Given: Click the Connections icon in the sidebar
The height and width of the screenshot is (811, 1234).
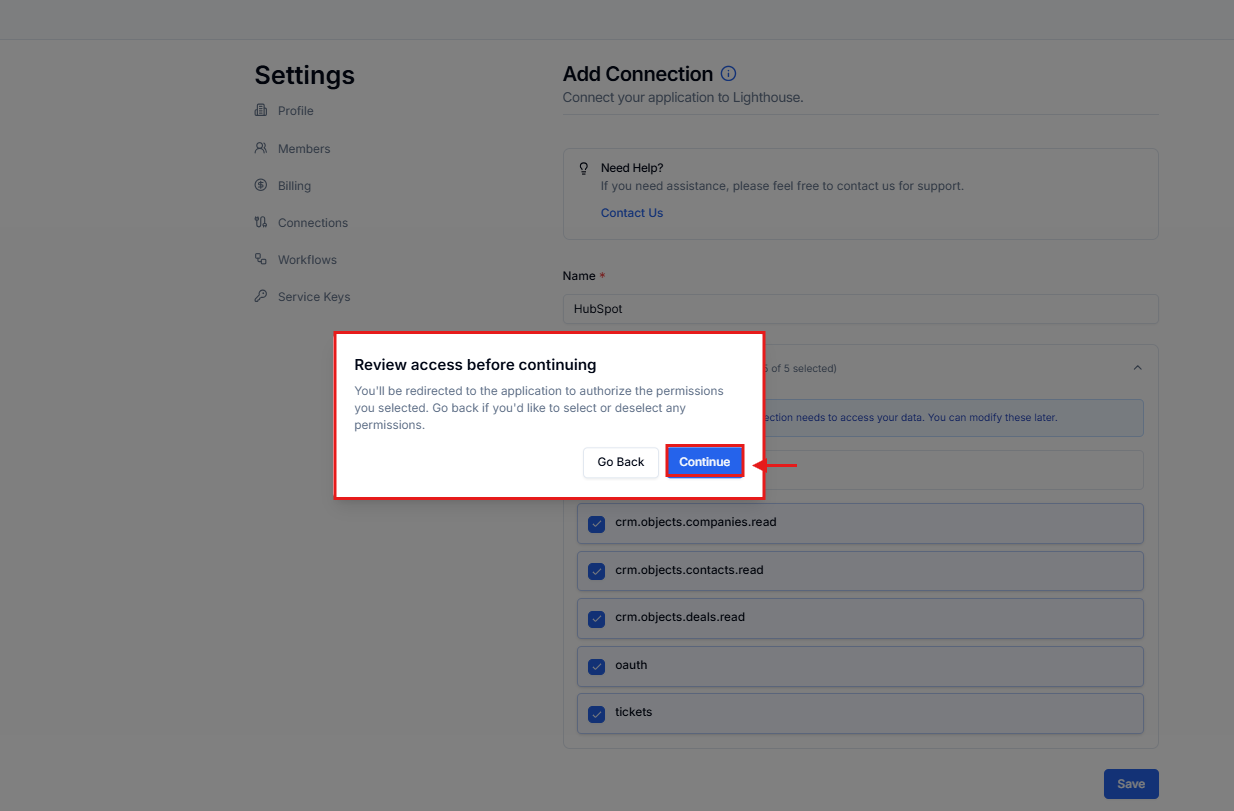Looking at the screenshot, I should point(261,222).
